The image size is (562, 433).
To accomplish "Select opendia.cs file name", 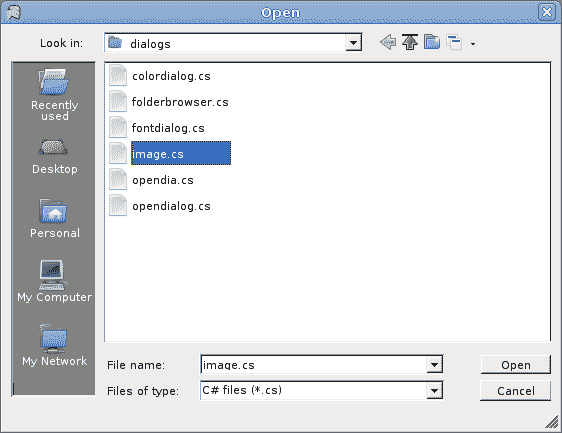I will pyautogui.click(x=163, y=180).
